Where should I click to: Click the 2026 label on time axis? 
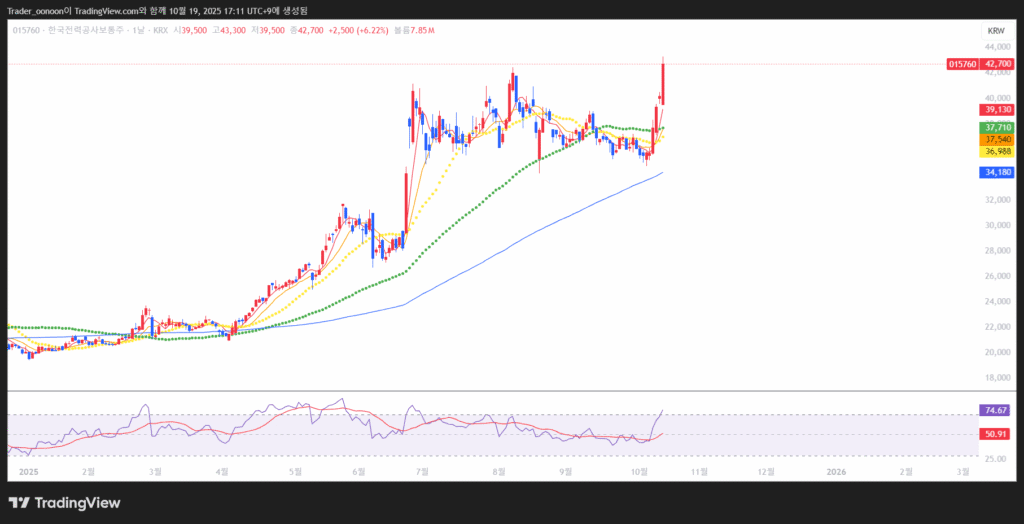point(836,470)
